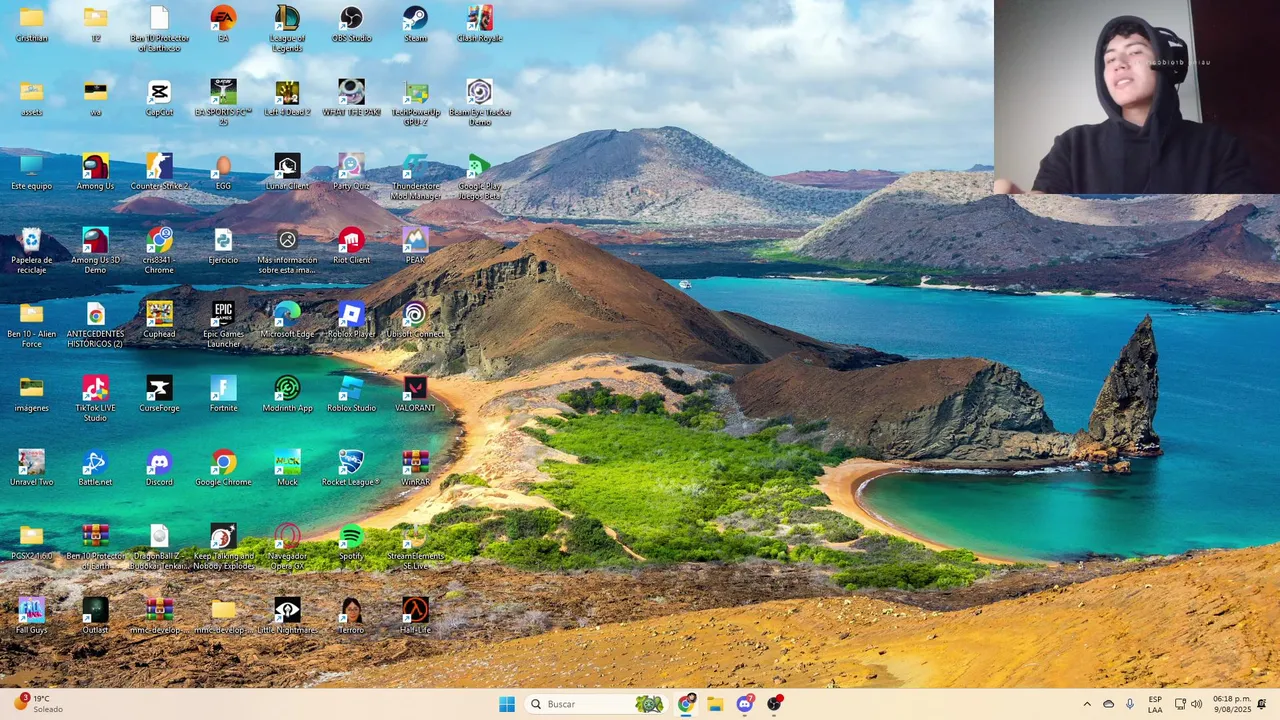Select the CurseForge desktop icon
The image size is (1280, 720).
click(159, 394)
